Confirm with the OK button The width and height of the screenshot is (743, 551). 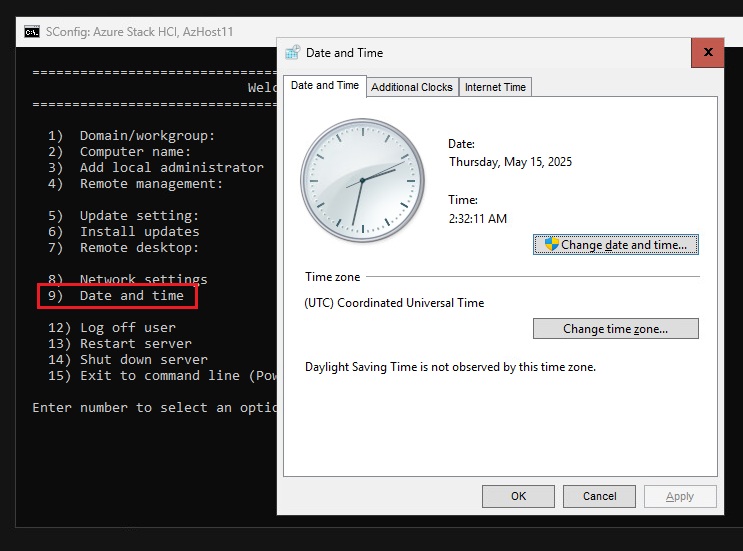tap(518, 496)
